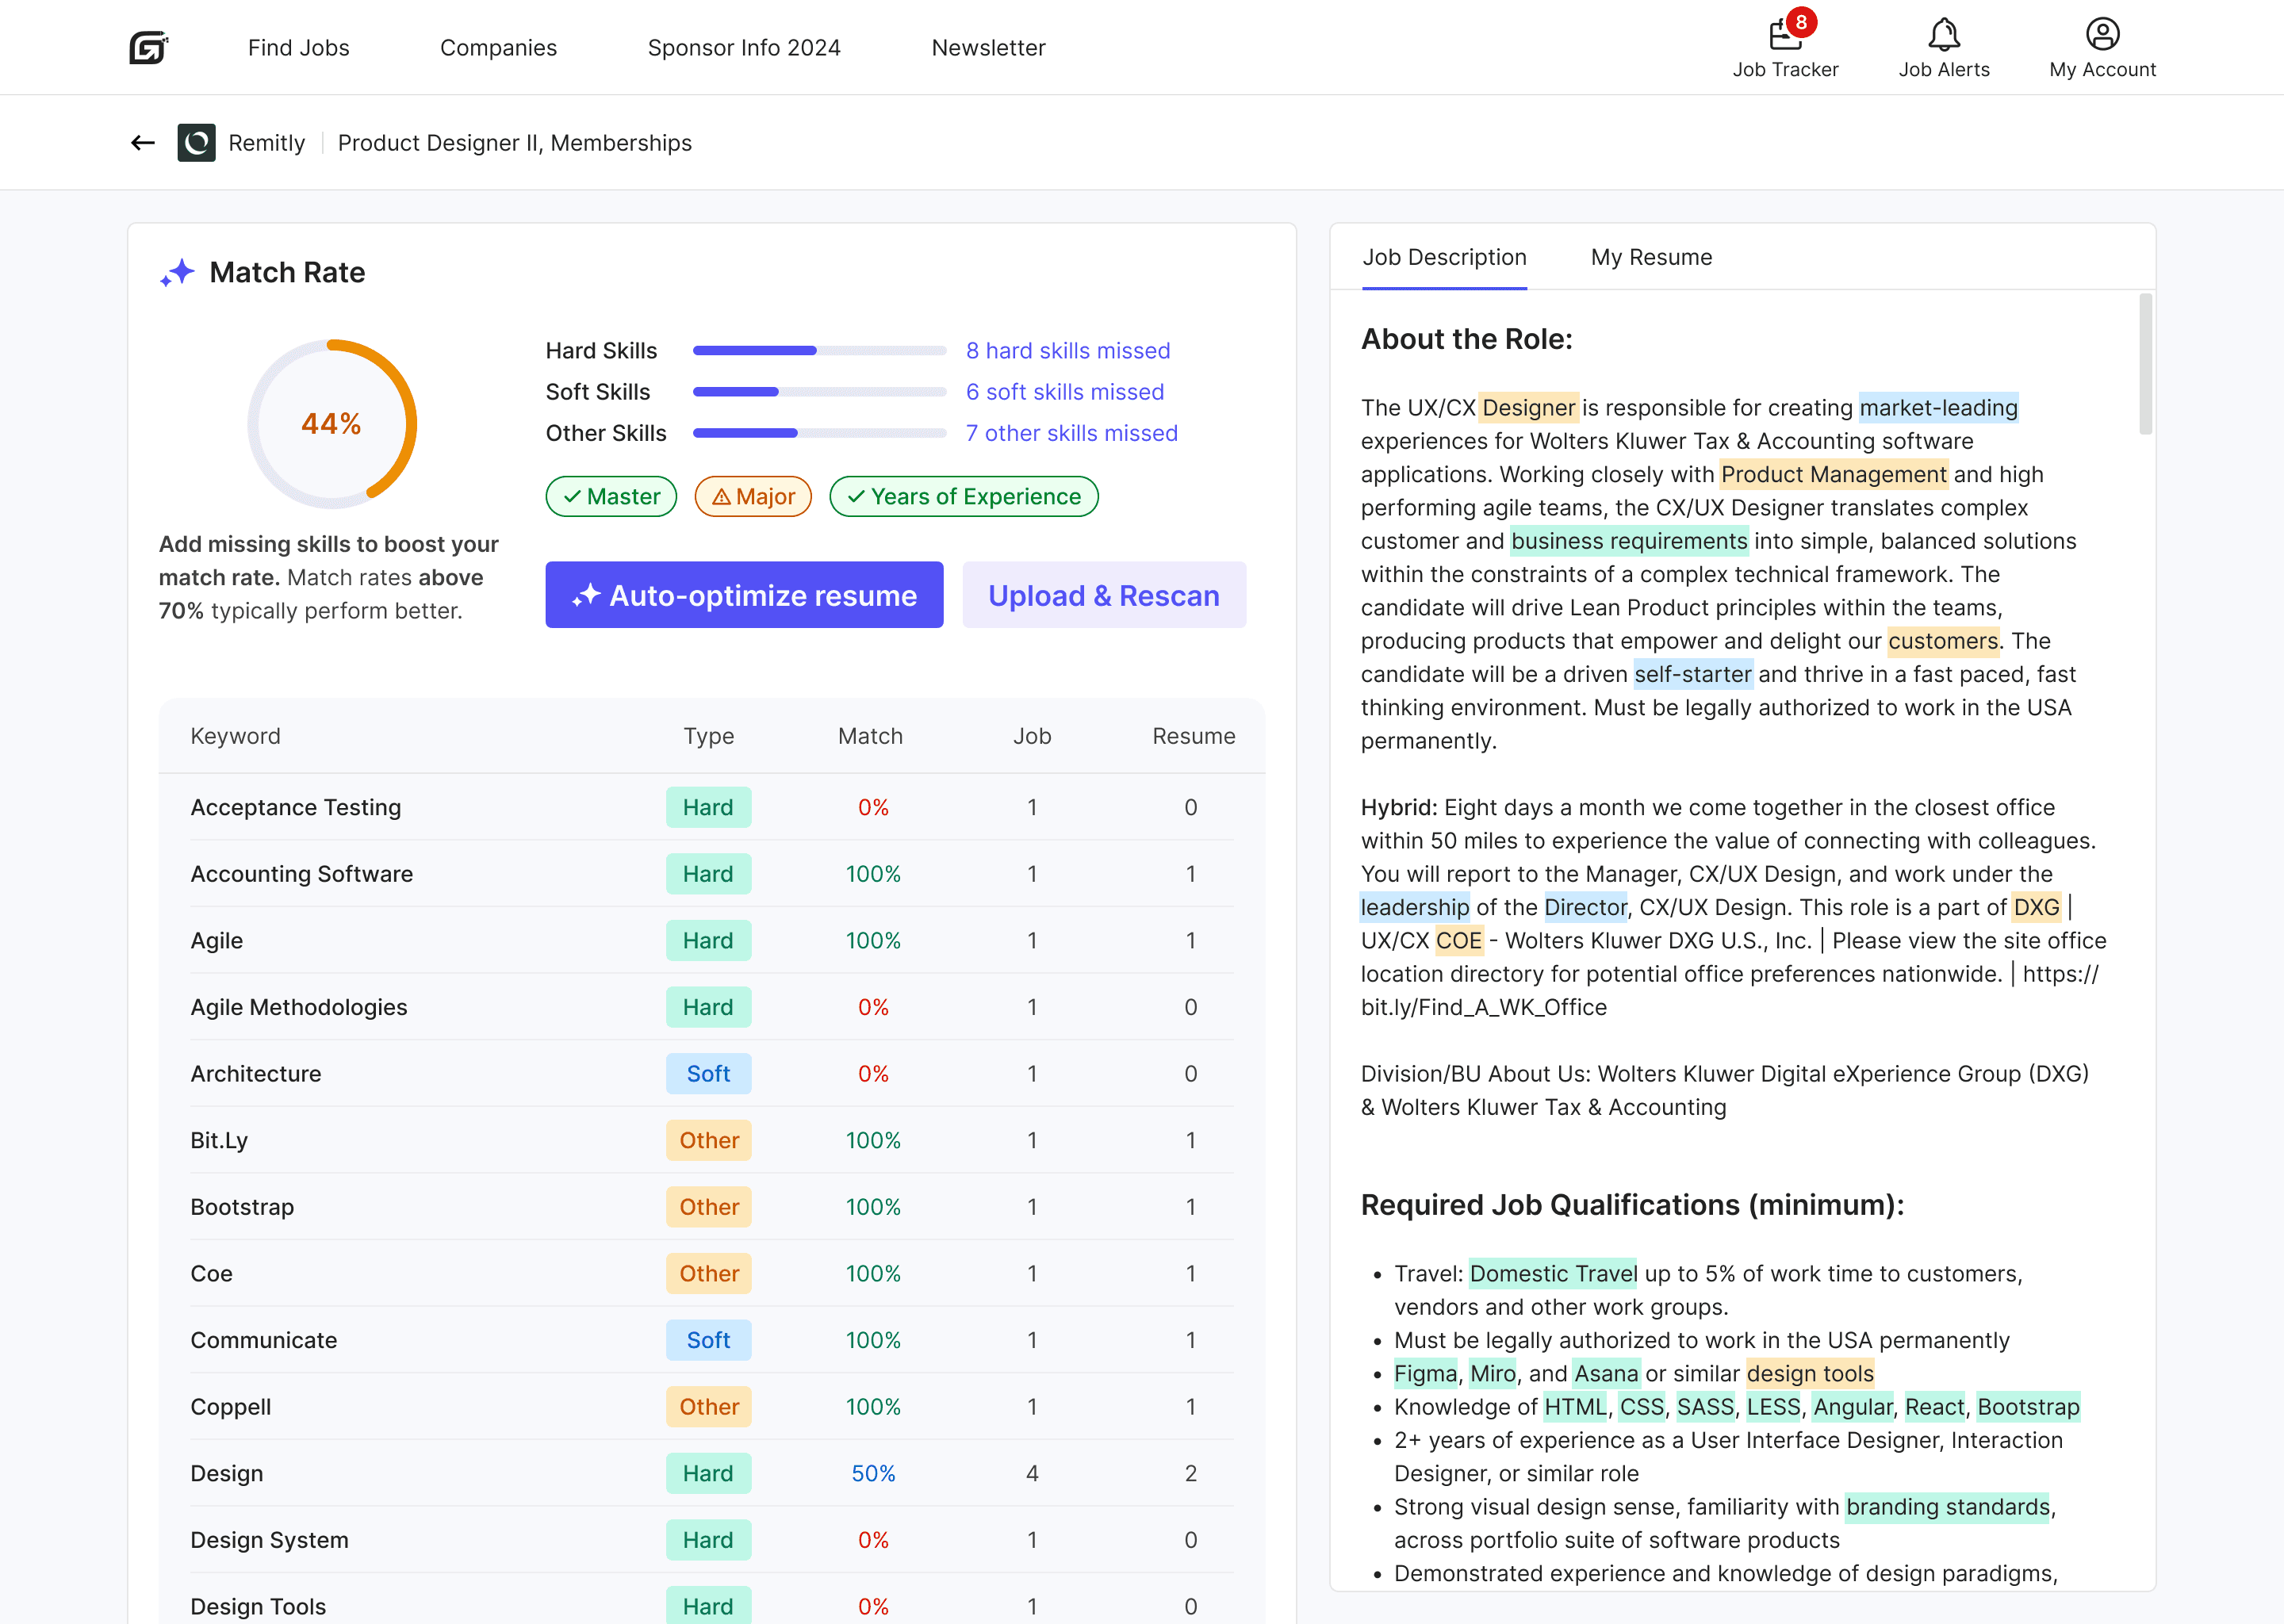Click Upload & Rescan button
The height and width of the screenshot is (1624, 2284).
pos(1104,595)
